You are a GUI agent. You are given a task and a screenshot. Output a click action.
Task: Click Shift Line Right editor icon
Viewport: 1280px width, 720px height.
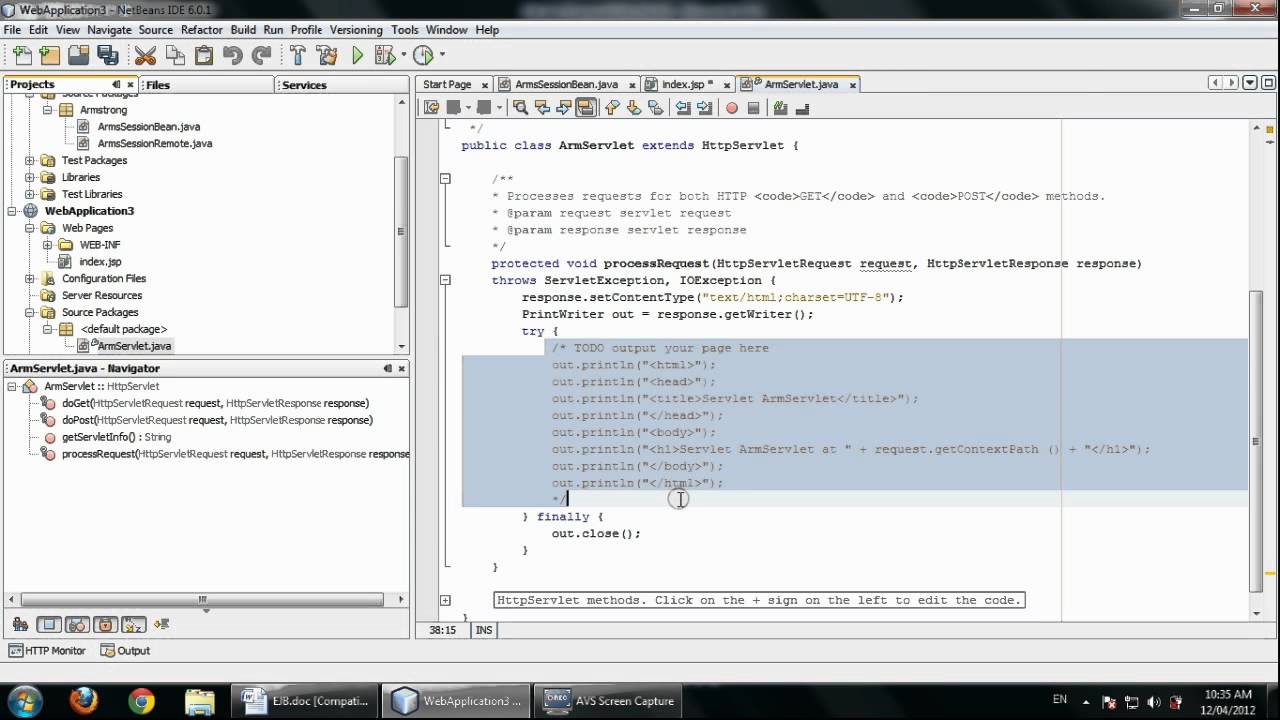[x=704, y=107]
